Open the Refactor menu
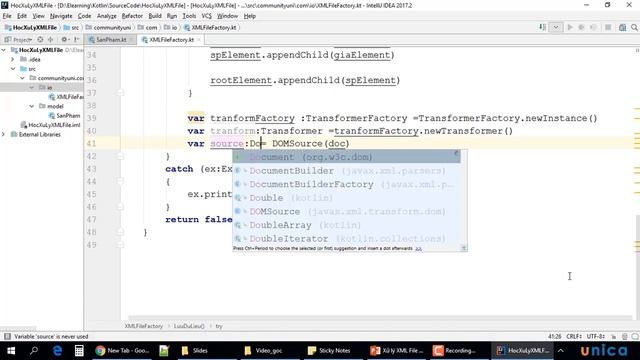 pyautogui.click(x=132, y=16)
